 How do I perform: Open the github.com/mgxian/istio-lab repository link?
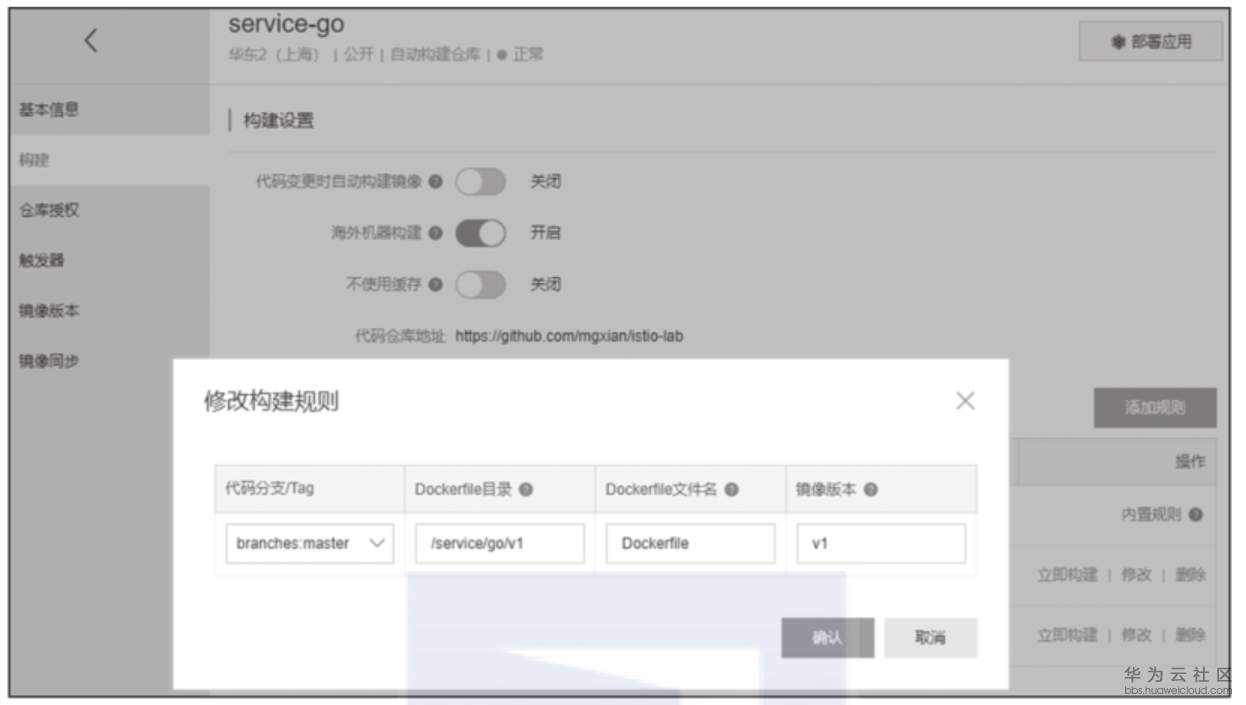pyautogui.click(x=569, y=336)
